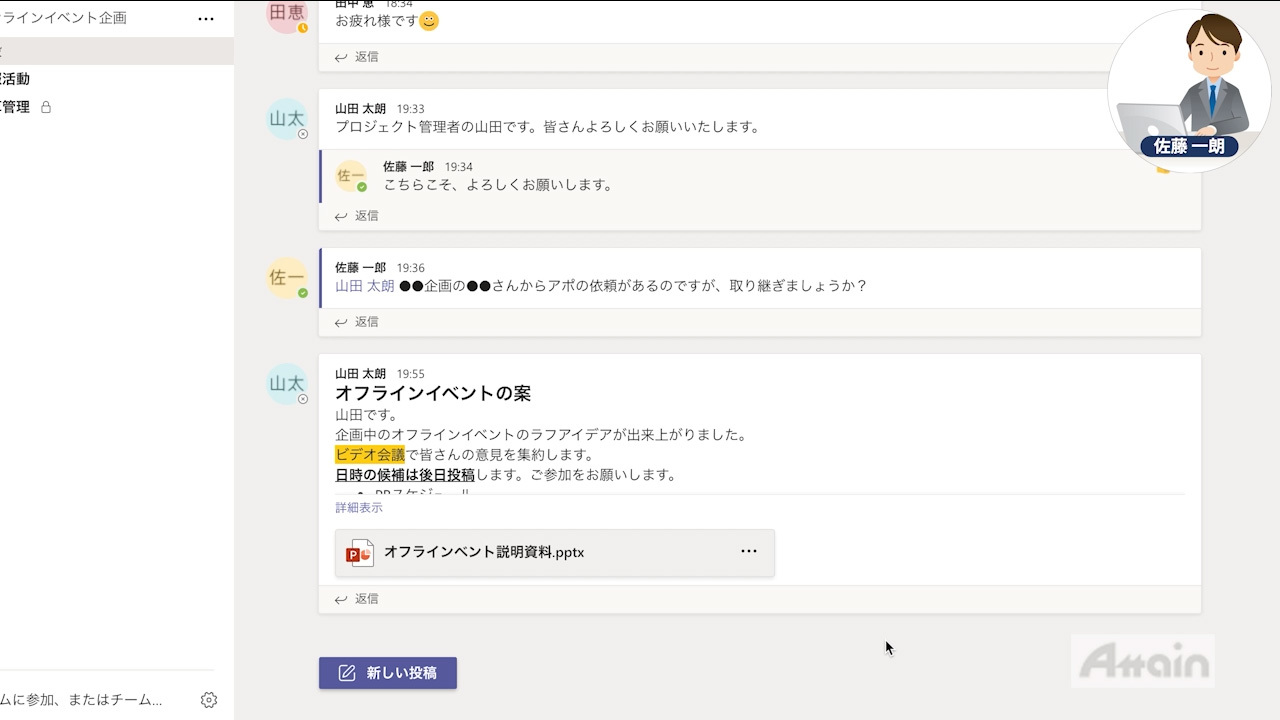
Task: Click the manage teams gear icon
Action: [x=209, y=700]
